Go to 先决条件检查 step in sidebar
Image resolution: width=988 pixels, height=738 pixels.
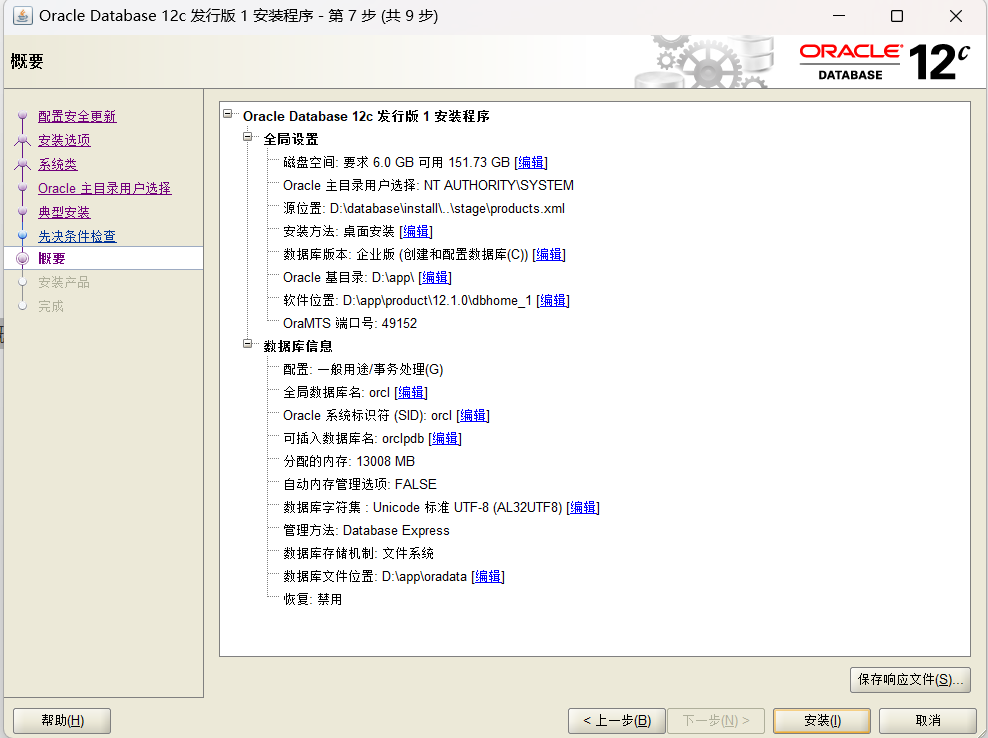point(77,236)
